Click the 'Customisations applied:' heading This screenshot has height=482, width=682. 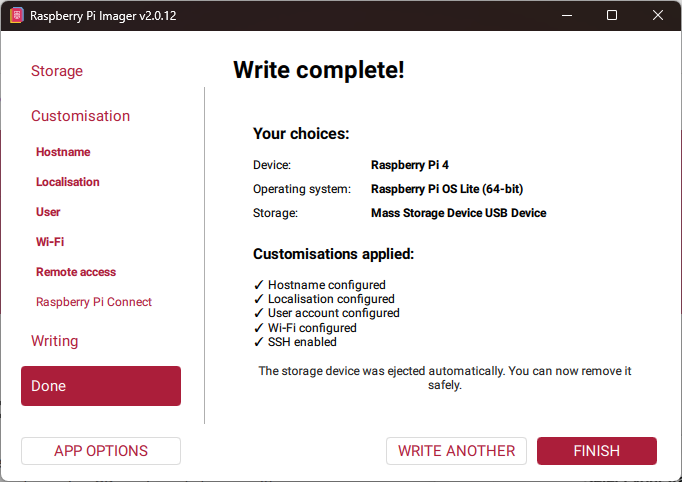point(334,254)
